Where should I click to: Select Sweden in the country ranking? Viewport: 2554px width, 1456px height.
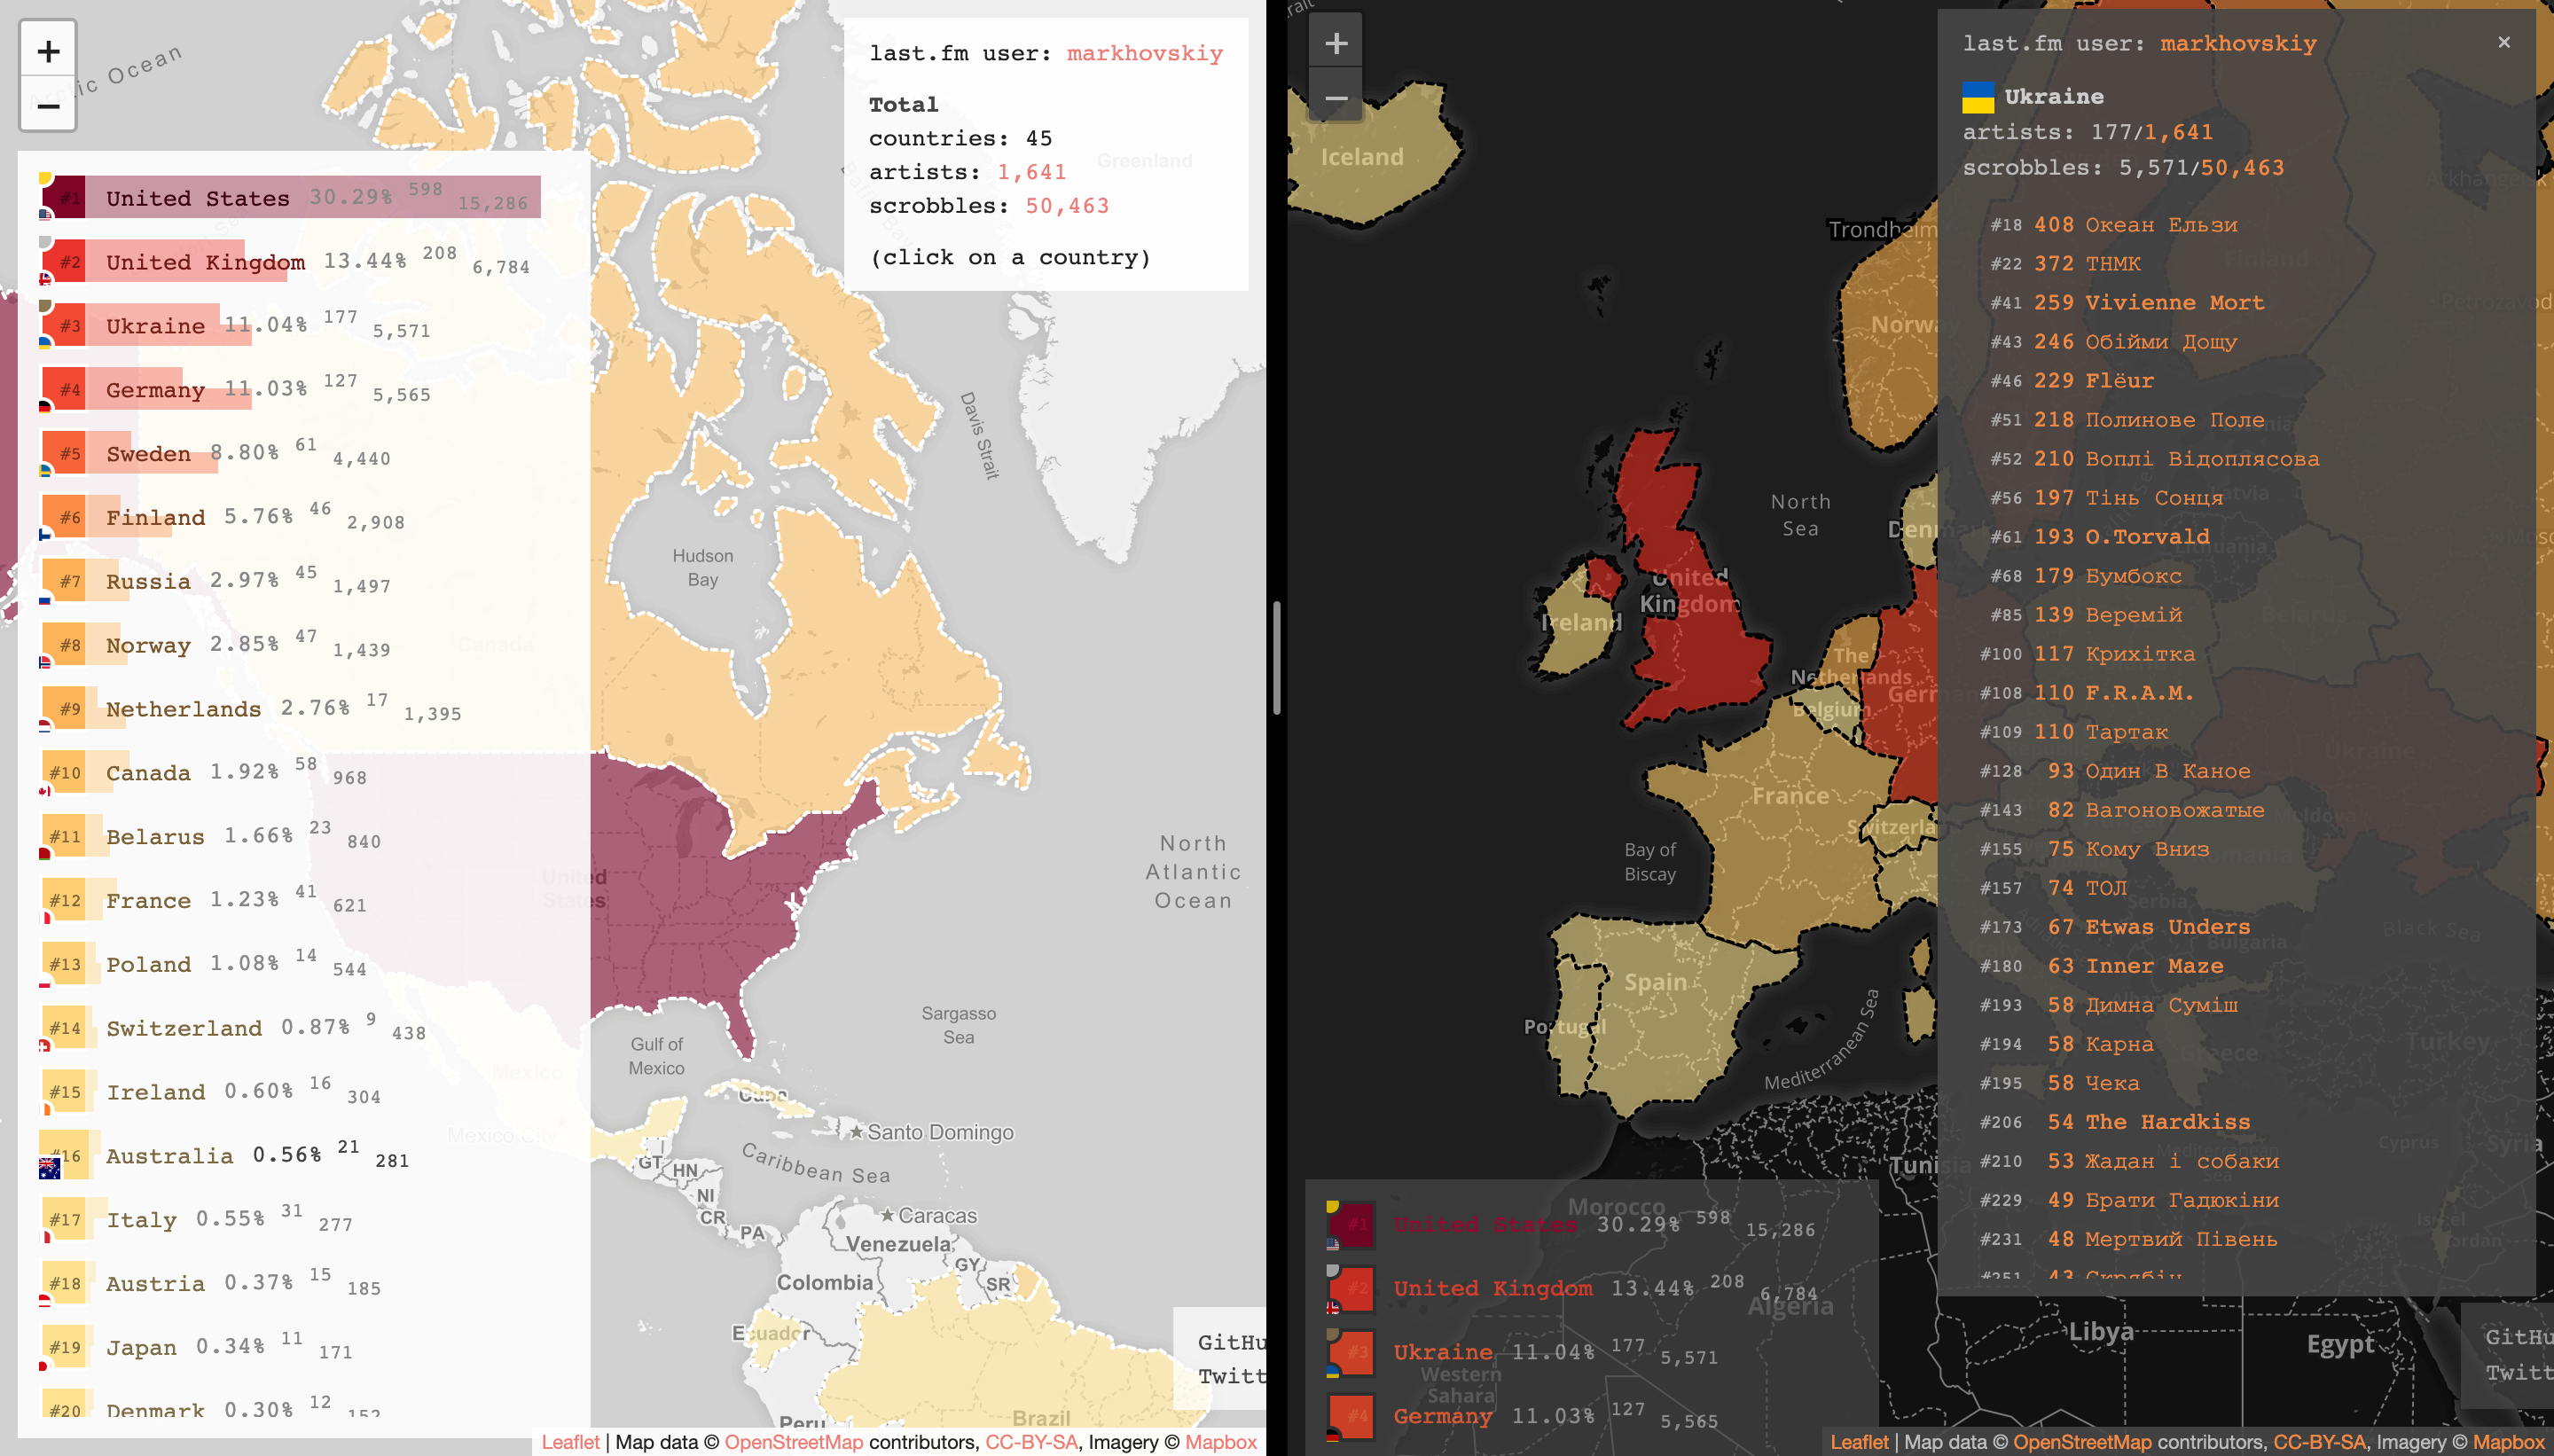215,453
